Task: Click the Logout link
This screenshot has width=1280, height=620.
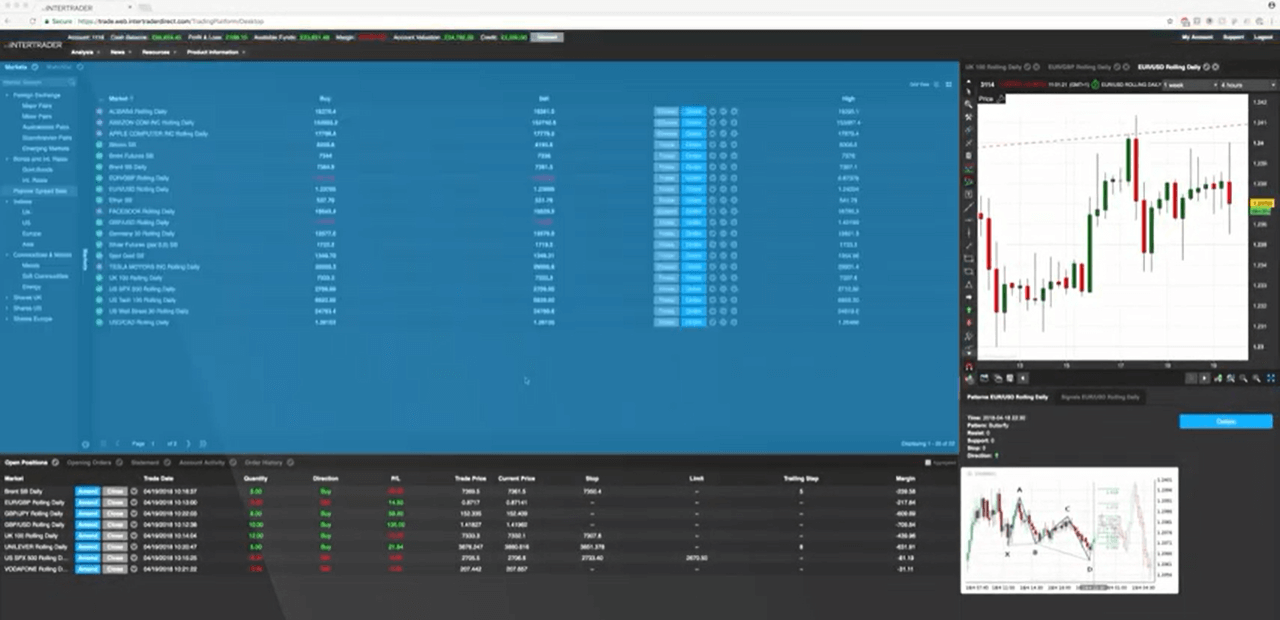Action: coord(1264,37)
